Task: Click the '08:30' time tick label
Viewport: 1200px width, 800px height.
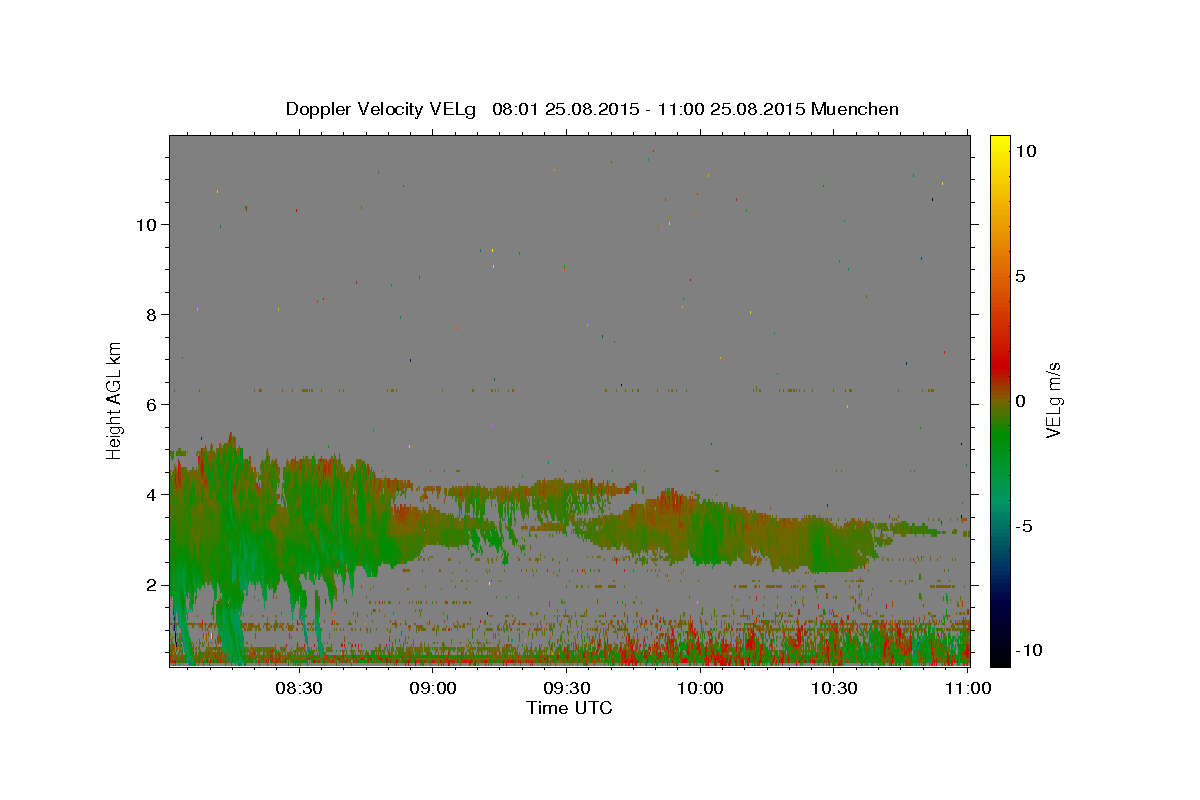Action: coord(298,689)
